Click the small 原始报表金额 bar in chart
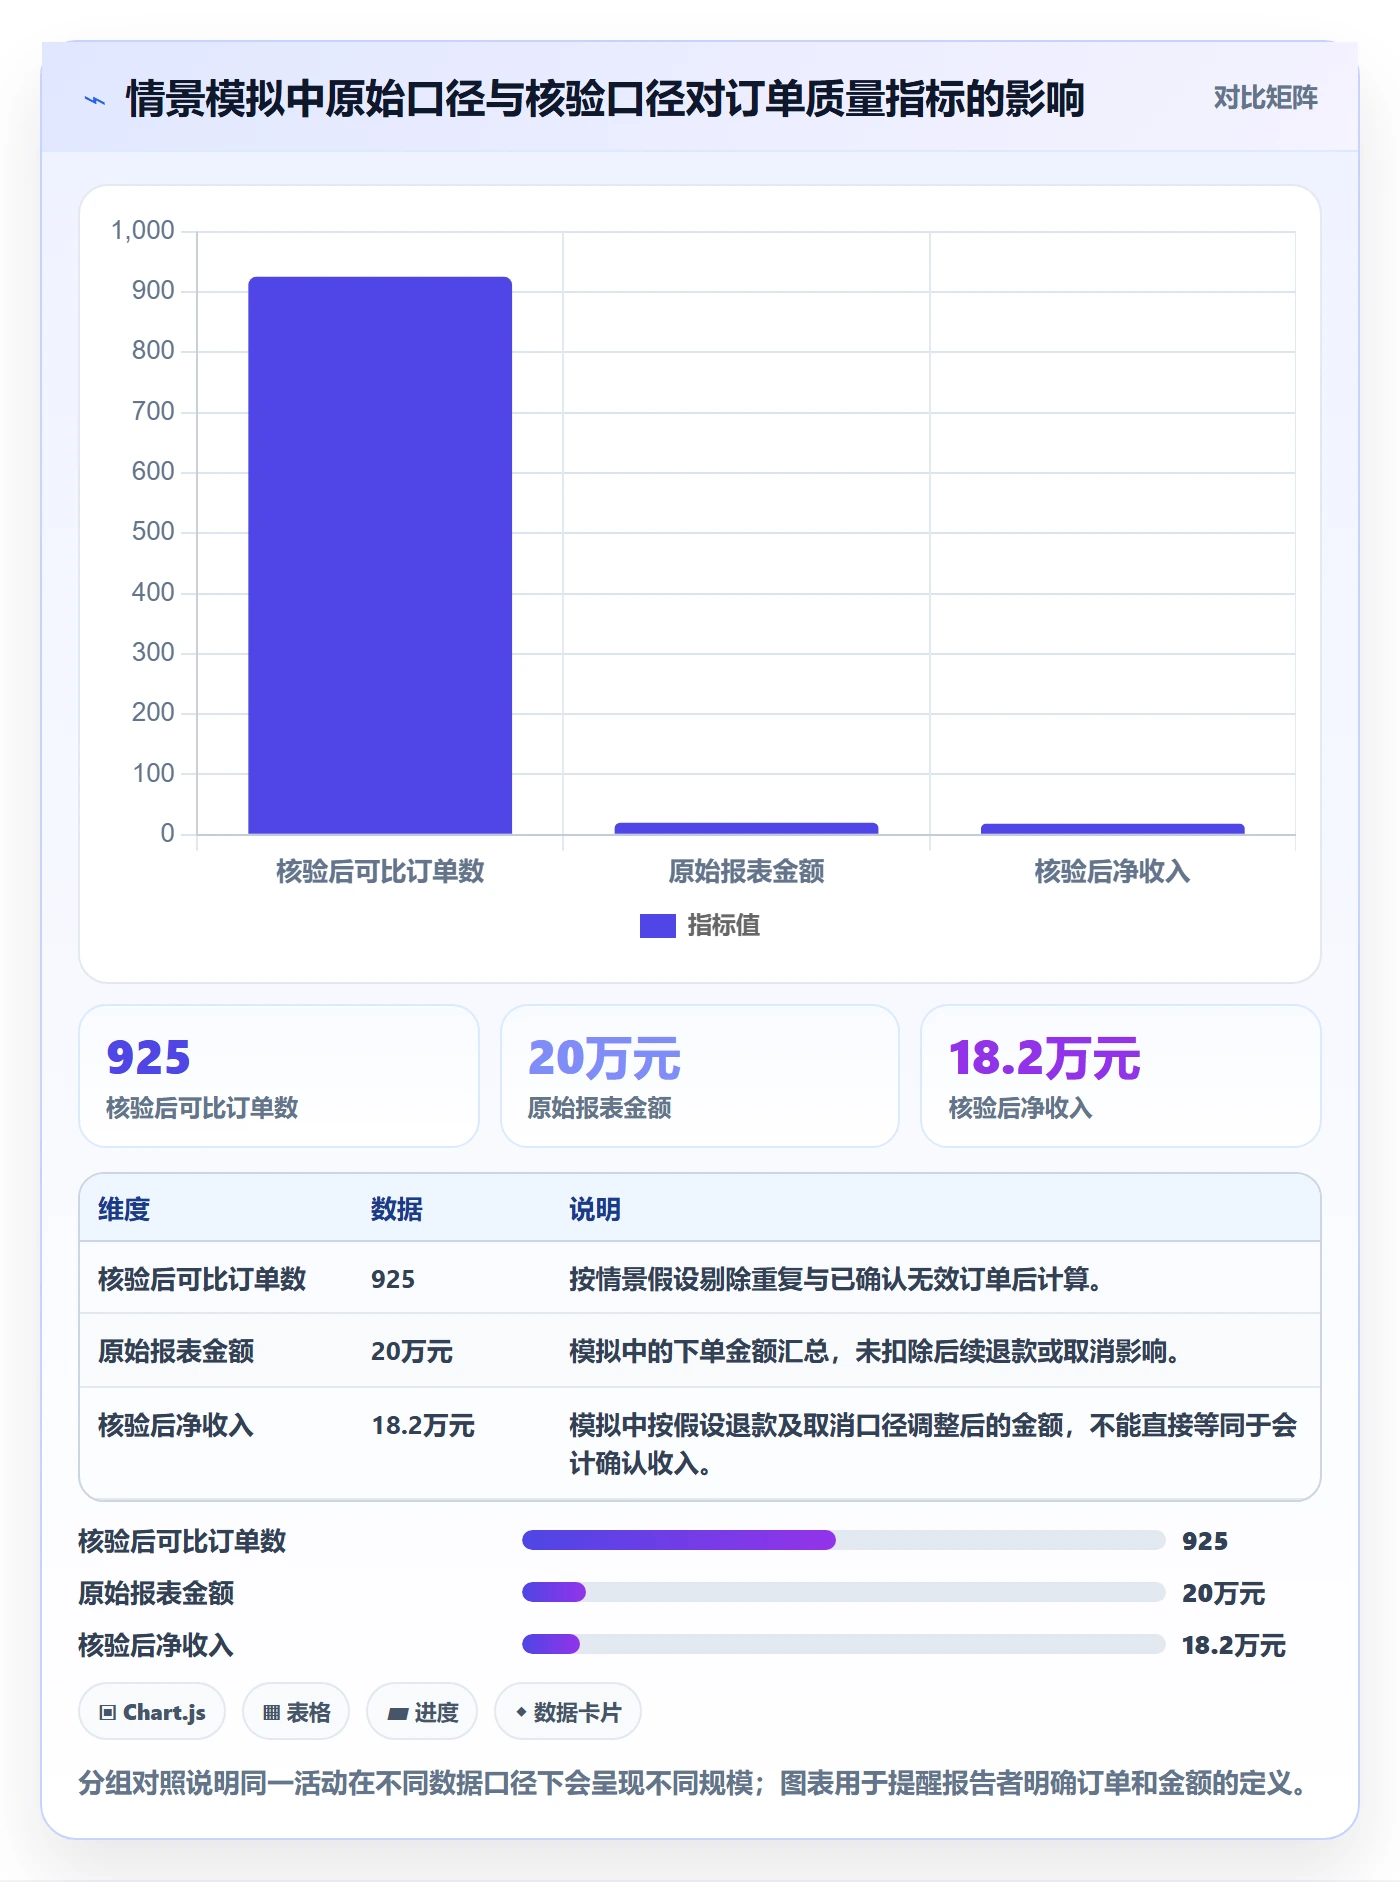Screen dimensions: 1400x1882 coord(746,828)
